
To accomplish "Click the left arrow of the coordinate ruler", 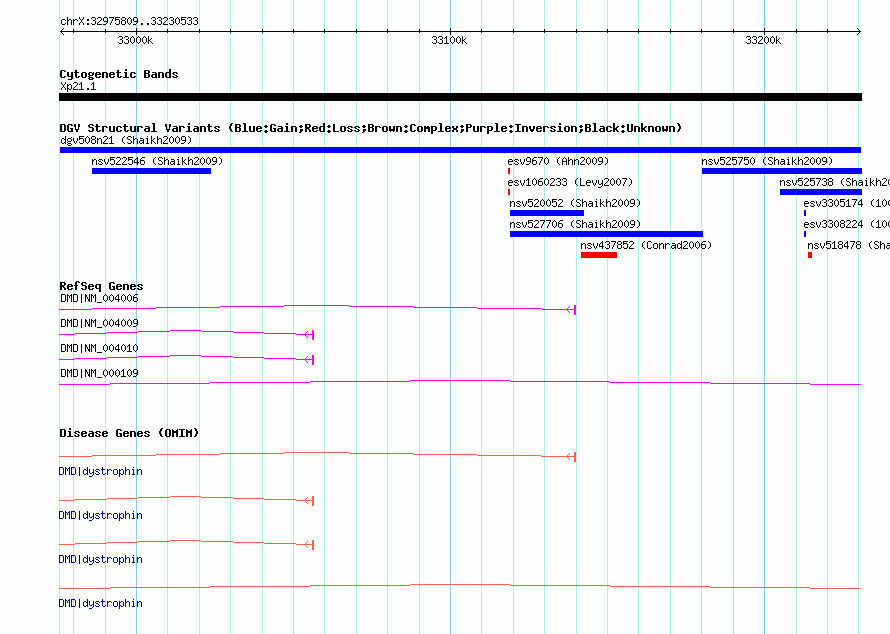I will 62,31.
